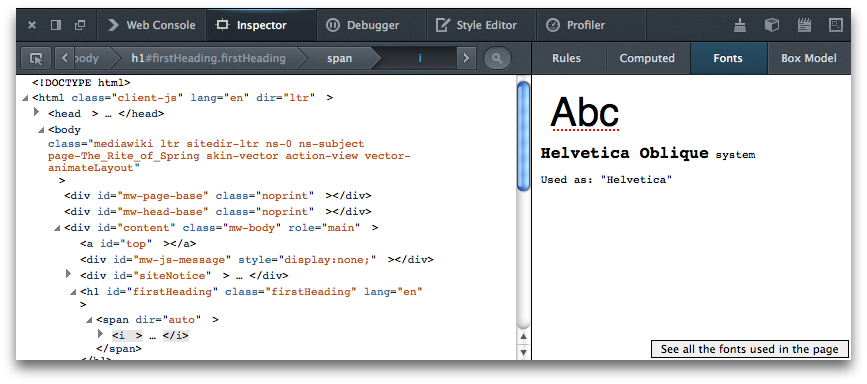Select the closing </span> tag line
Screen dimensions: 867x384
tap(119, 349)
